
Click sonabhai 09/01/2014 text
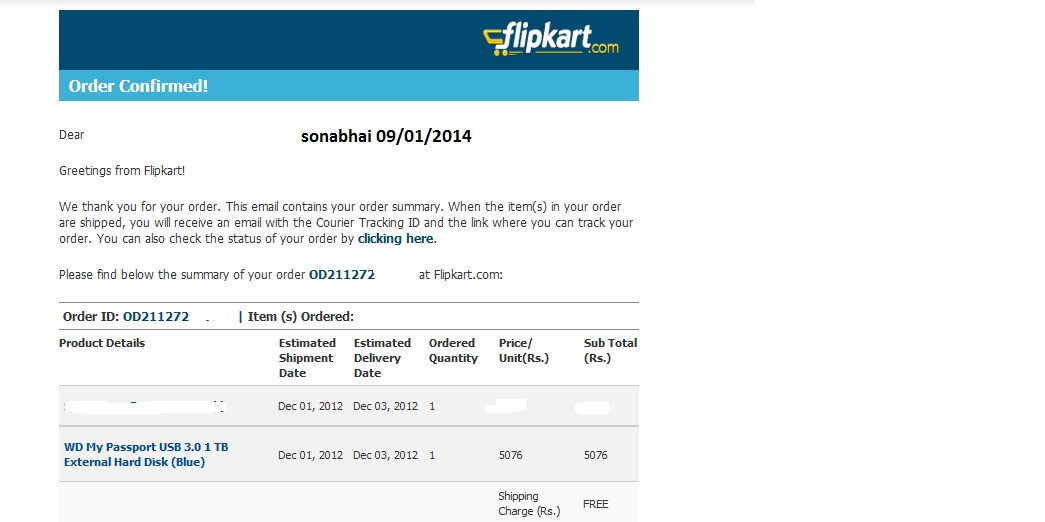coord(387,136)
